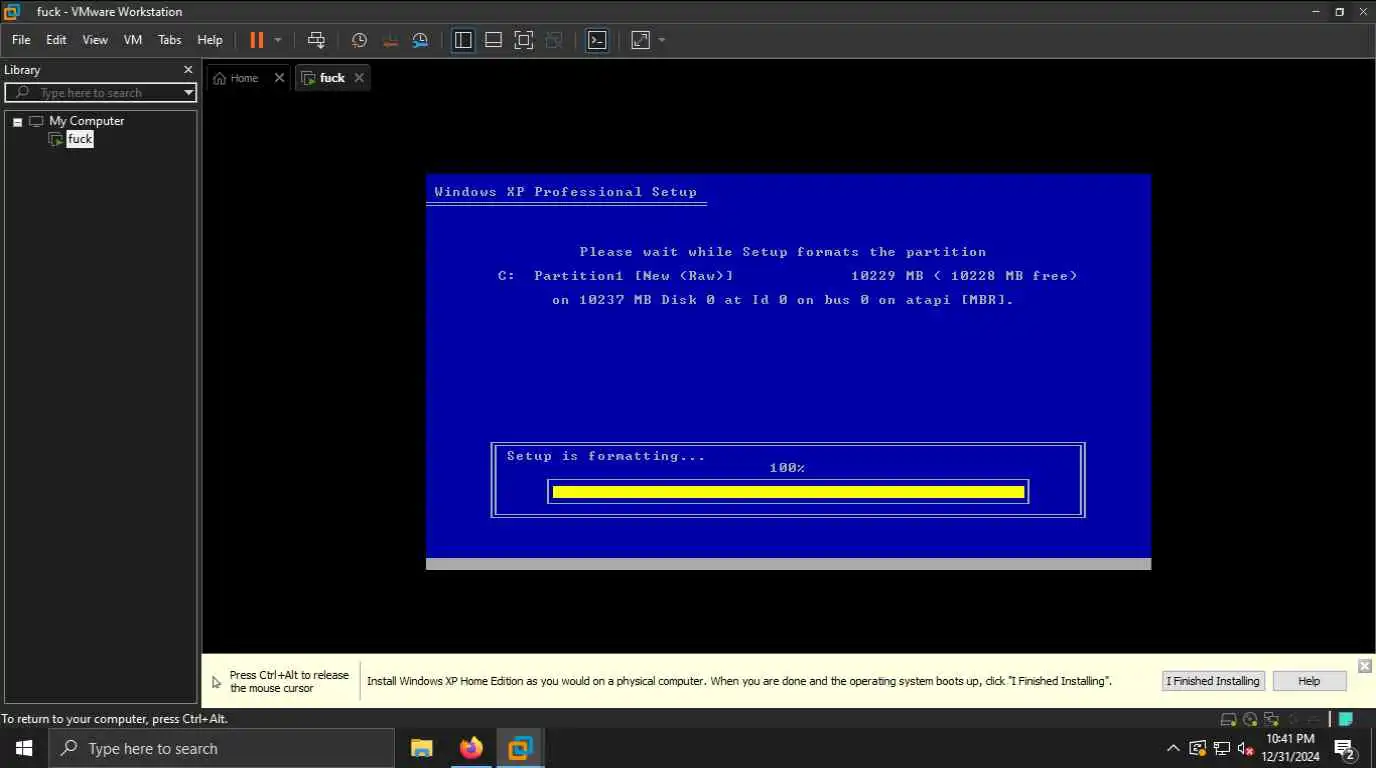This screenshot has height=768, width=1376.
Task: Open Firefox from the taskbar
Action: (x=471, y=748)
